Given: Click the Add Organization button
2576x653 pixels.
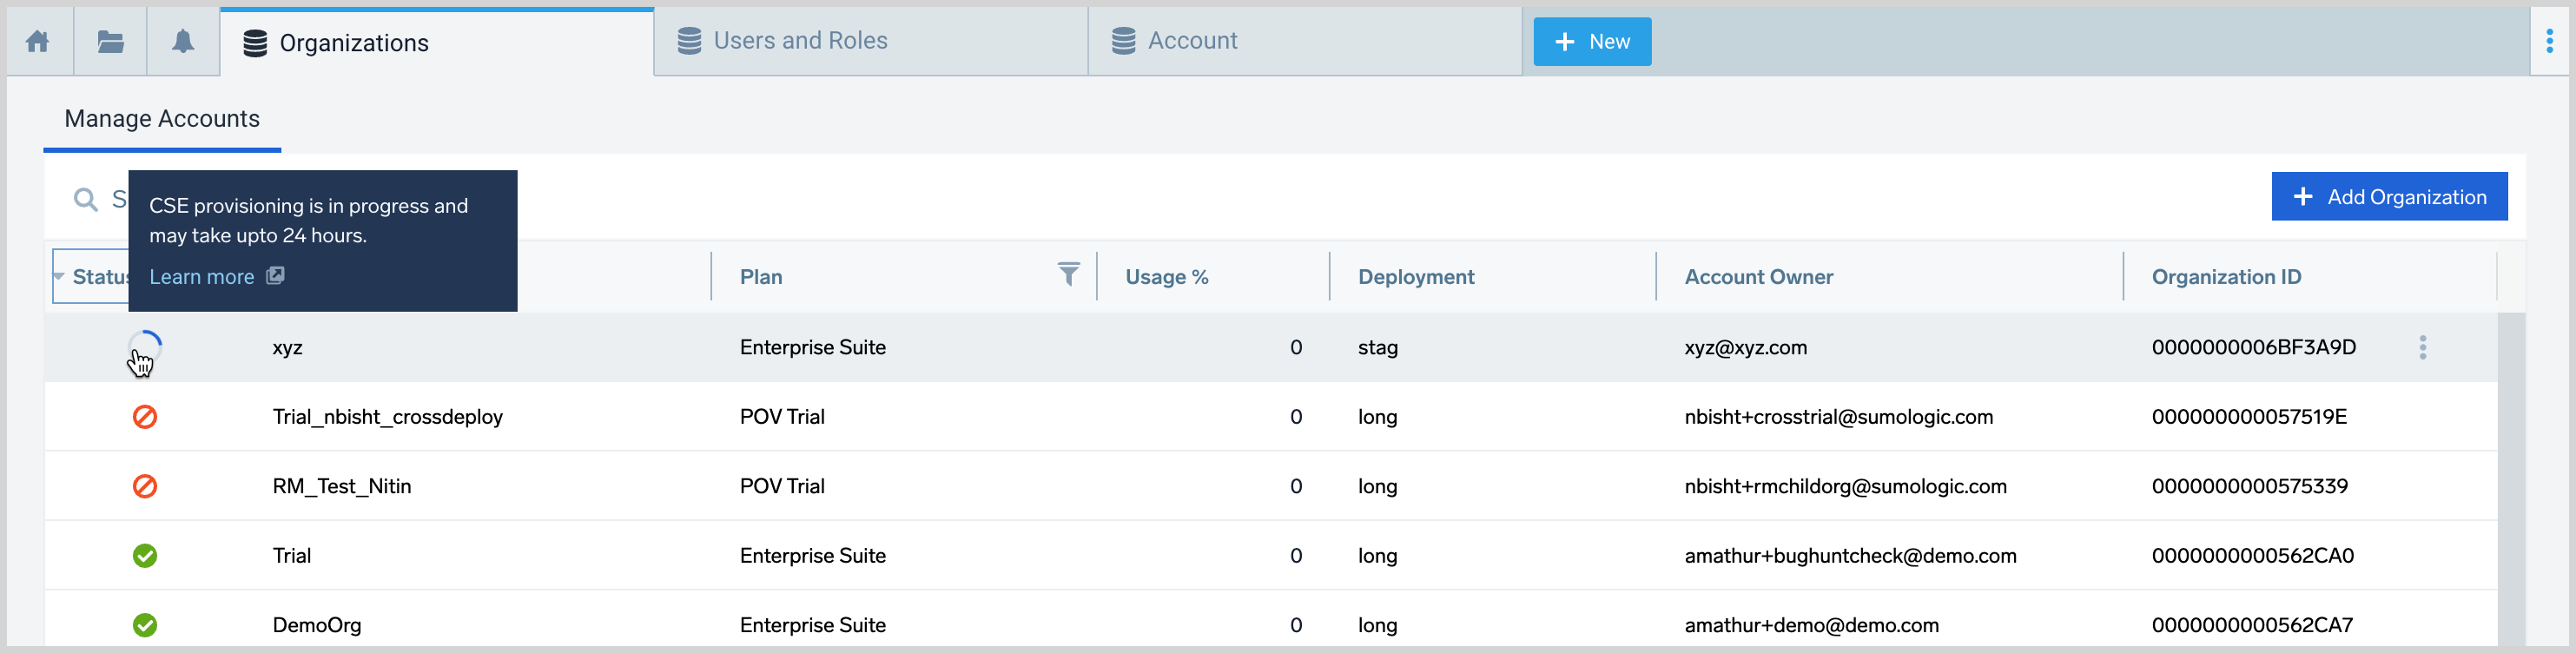Looking at the screenshot, I should pos(2388,197).
